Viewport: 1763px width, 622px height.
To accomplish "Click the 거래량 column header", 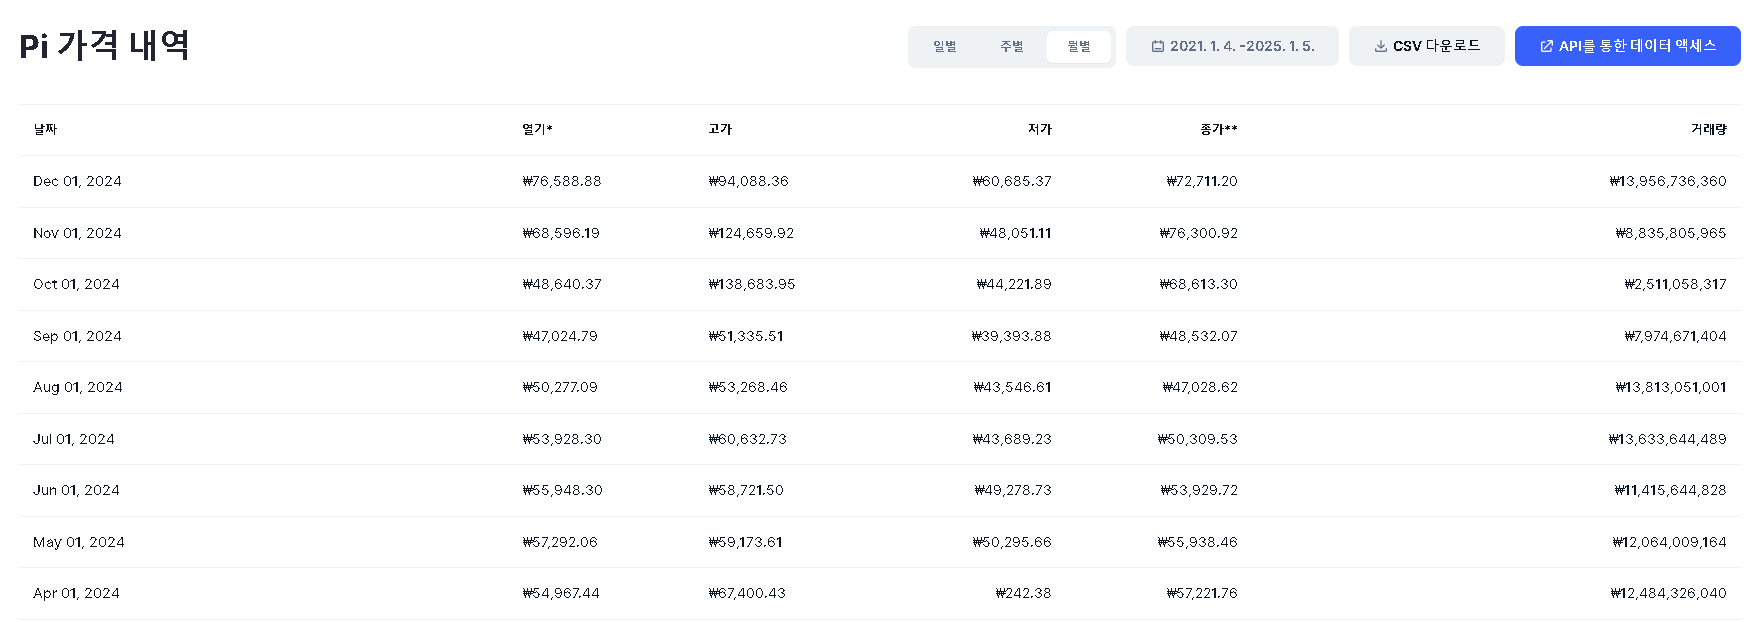I will (x=1709, y=129).
